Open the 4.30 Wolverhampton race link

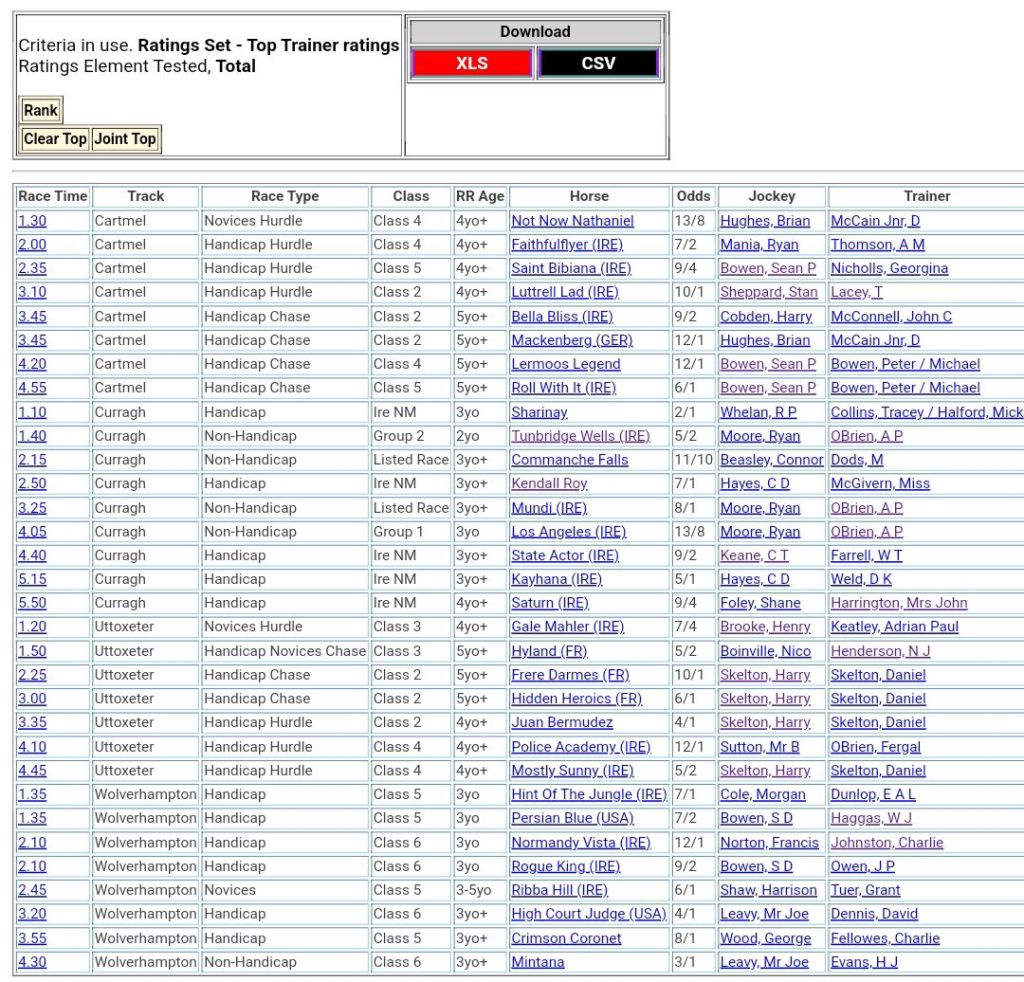tap(32, 962)
